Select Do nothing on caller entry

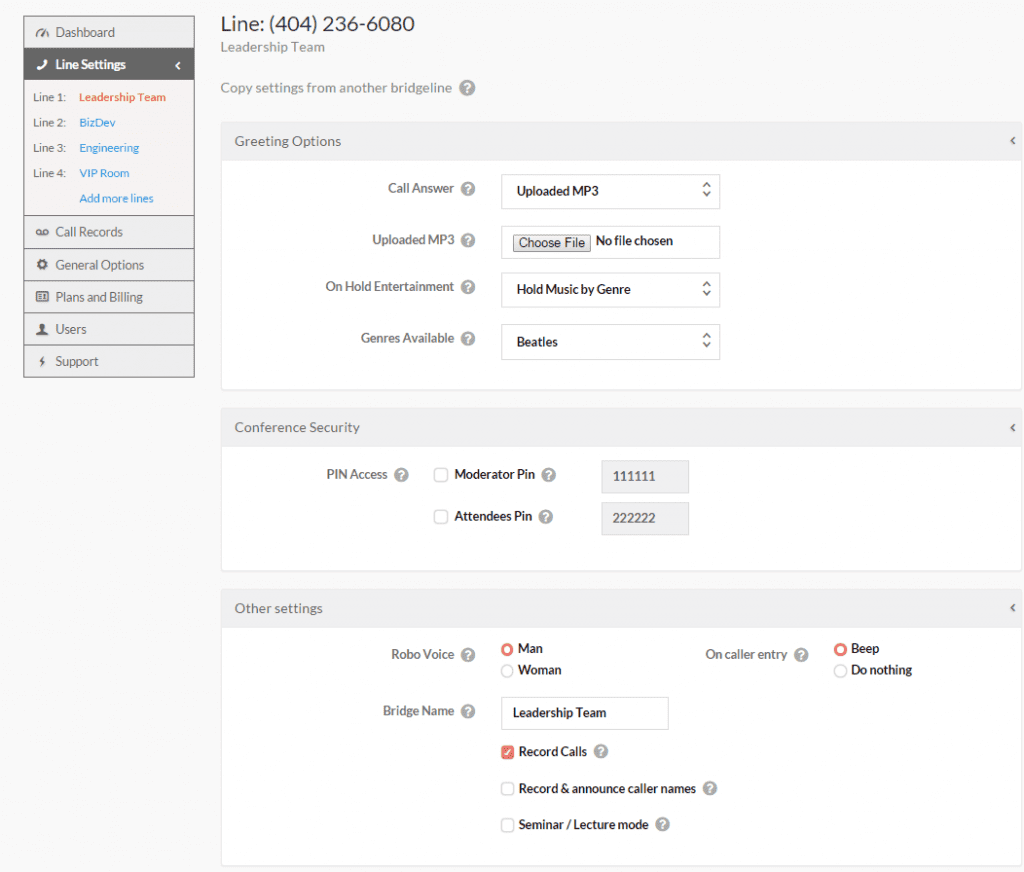(x=840, y=671)
